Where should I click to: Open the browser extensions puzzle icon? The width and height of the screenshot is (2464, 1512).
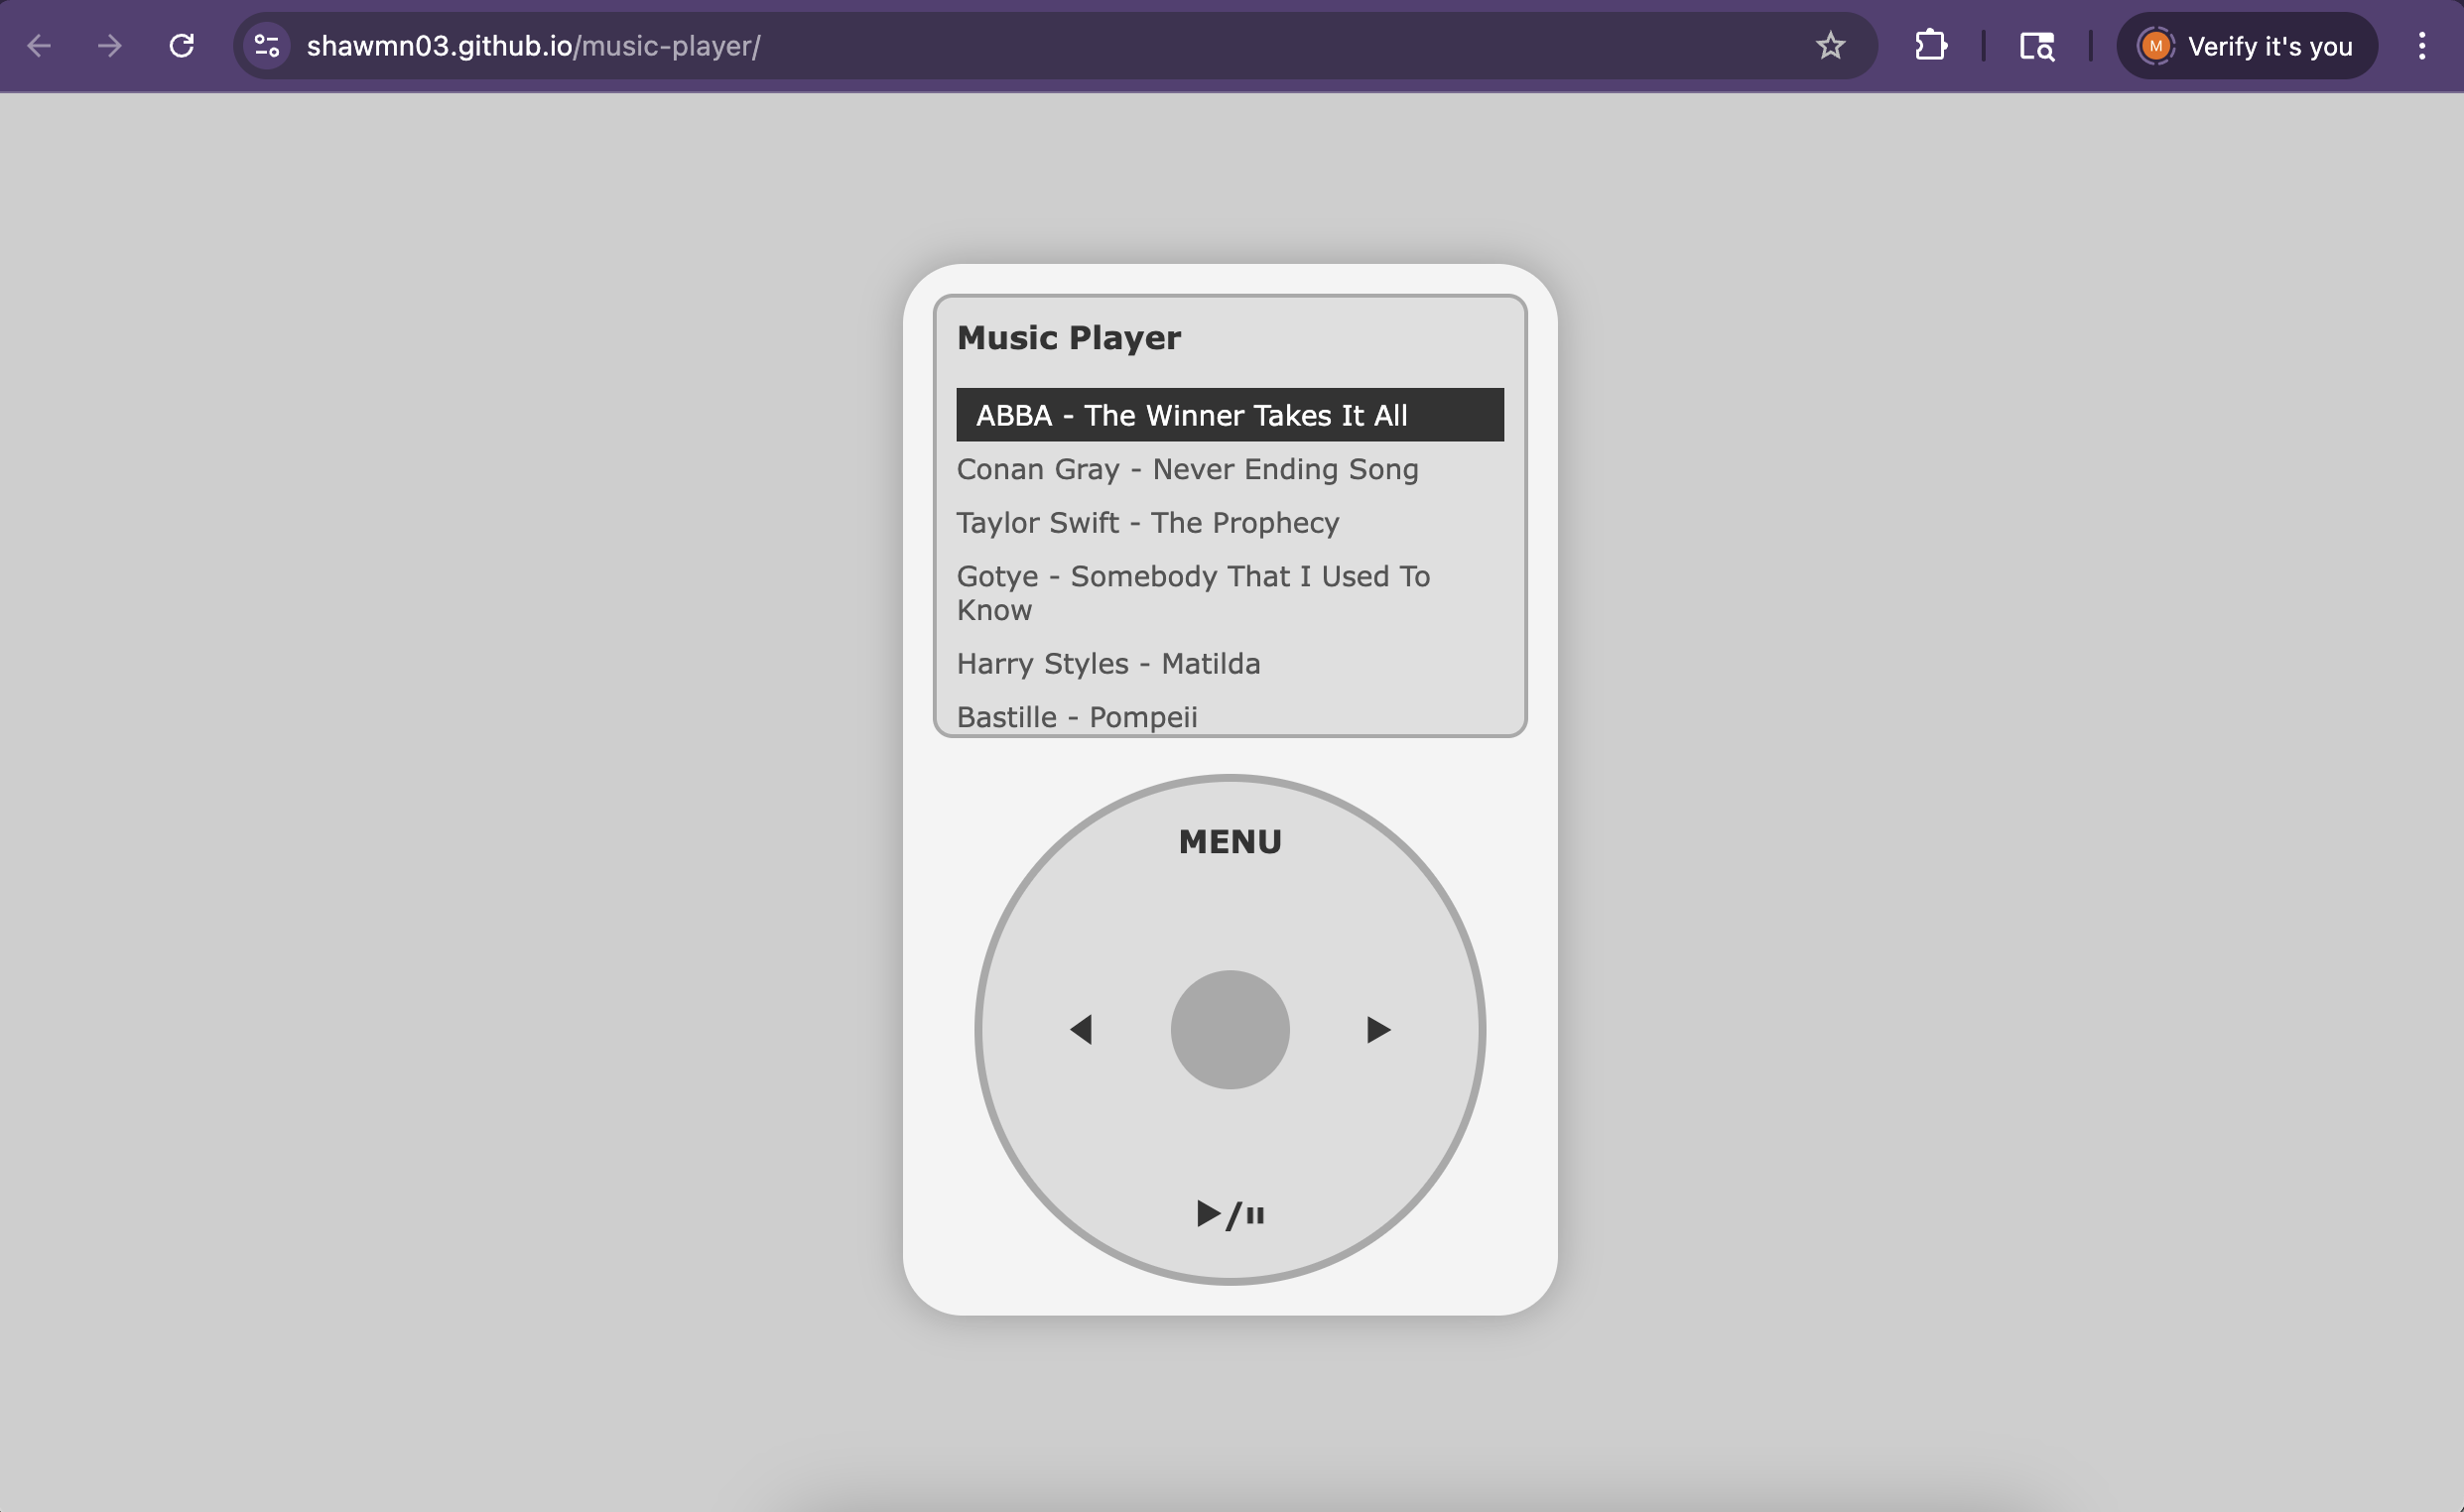pos(1930,46)
